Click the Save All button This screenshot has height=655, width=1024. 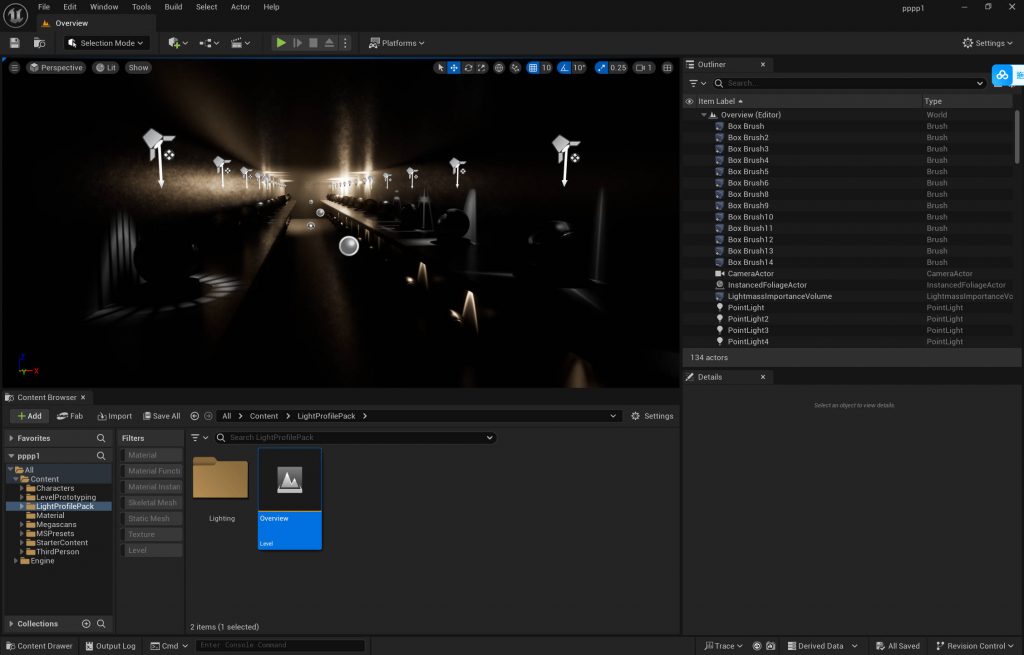tap(162, 416)
